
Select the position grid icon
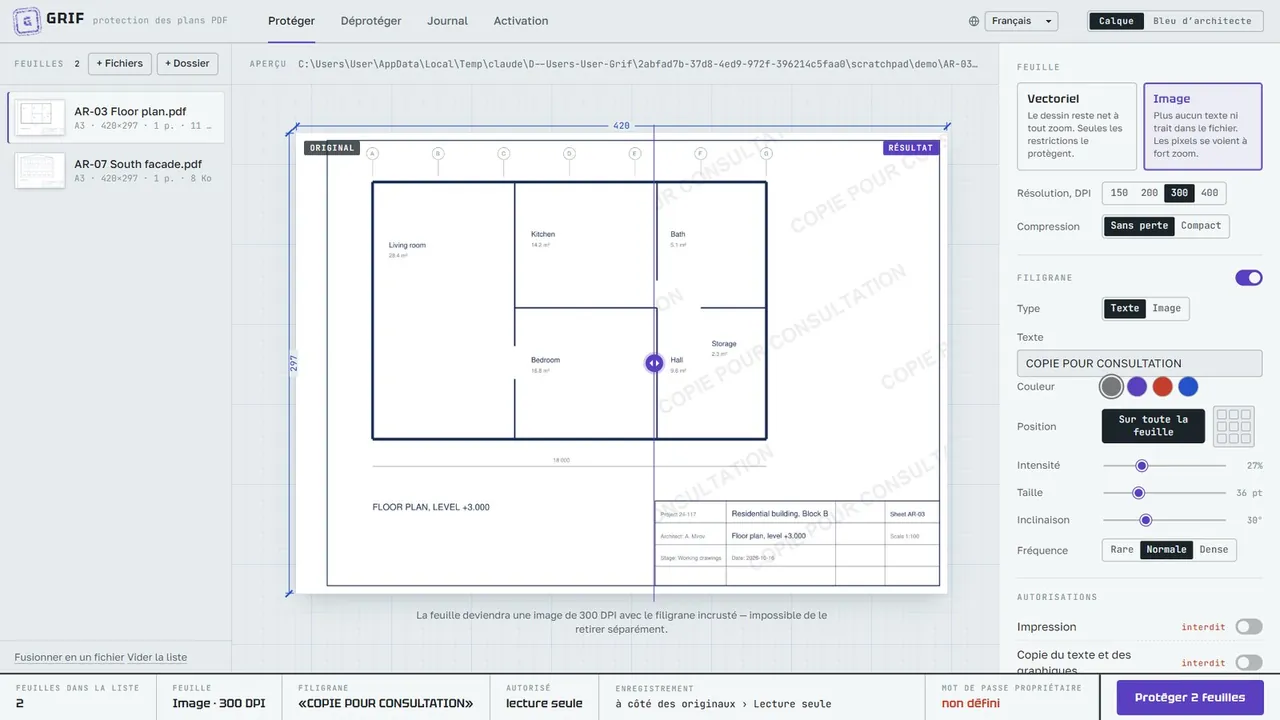(1233, 426)
